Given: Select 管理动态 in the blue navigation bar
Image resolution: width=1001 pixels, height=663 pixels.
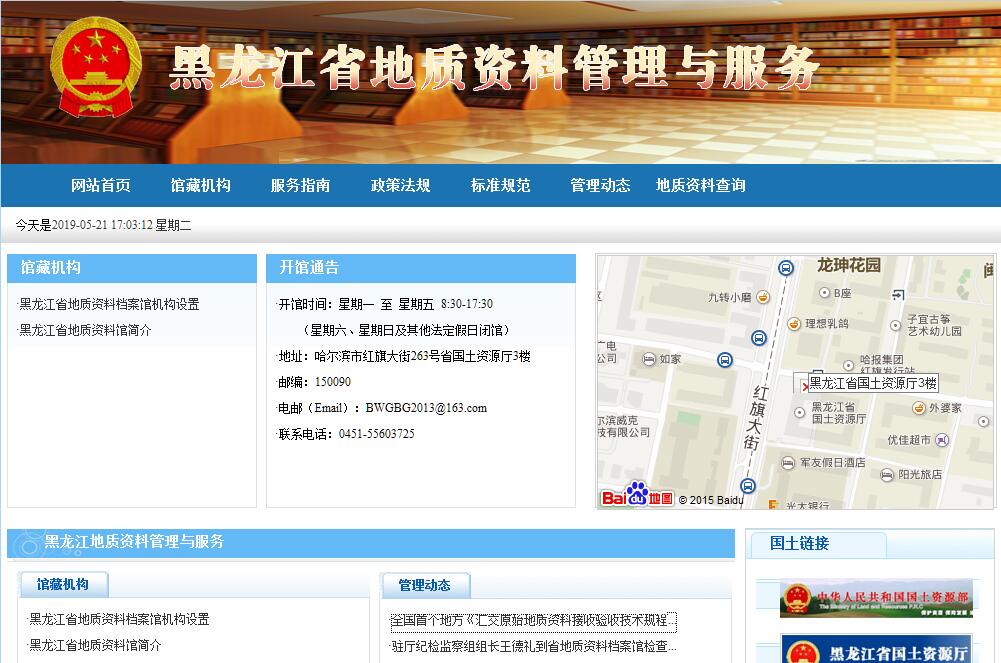Looking at the screenshot, I should [x=600, y=186].
